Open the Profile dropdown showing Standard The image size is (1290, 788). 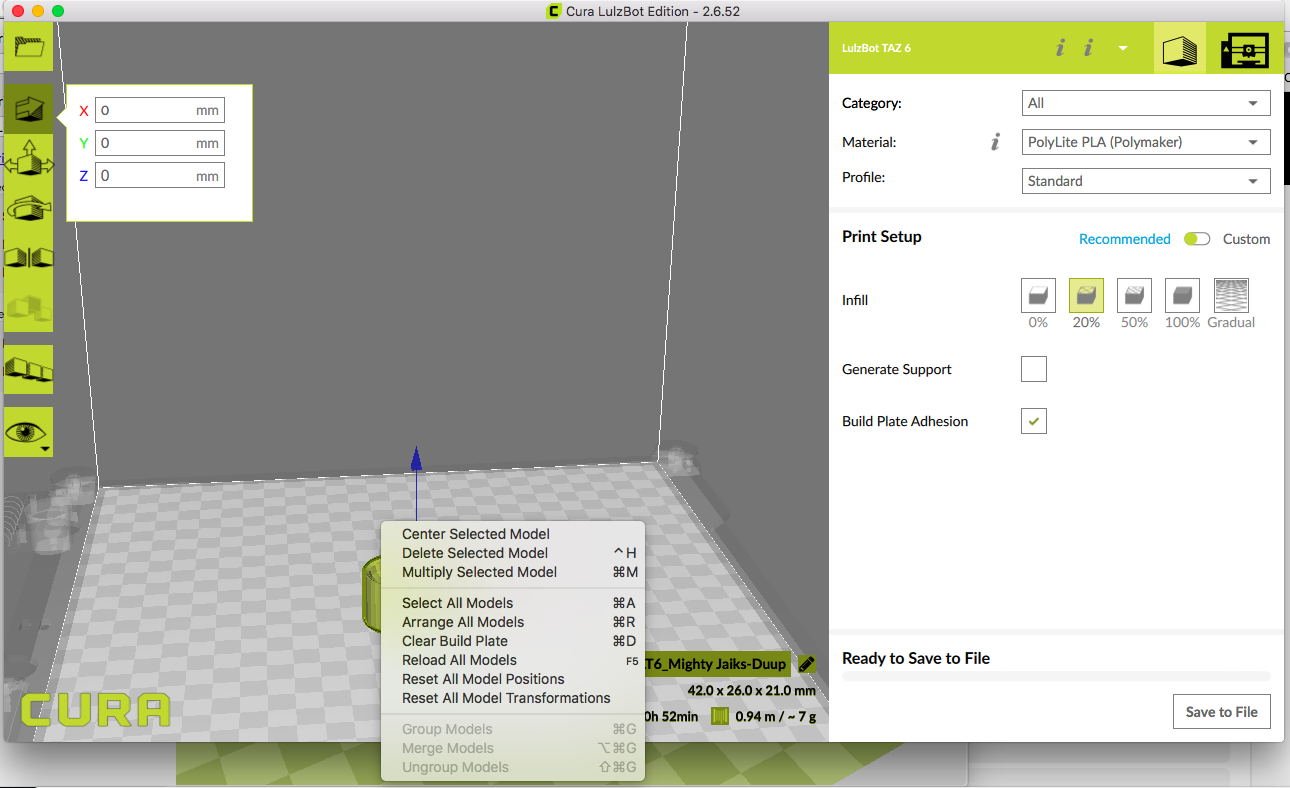tap(1147, 181)
